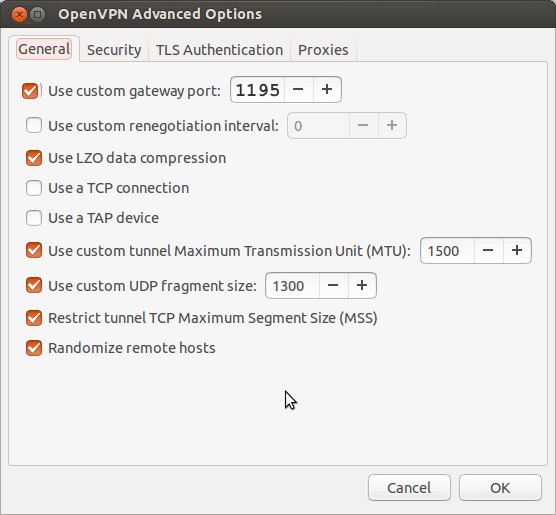Click the MTU field showing 1500

pos(447,251)
